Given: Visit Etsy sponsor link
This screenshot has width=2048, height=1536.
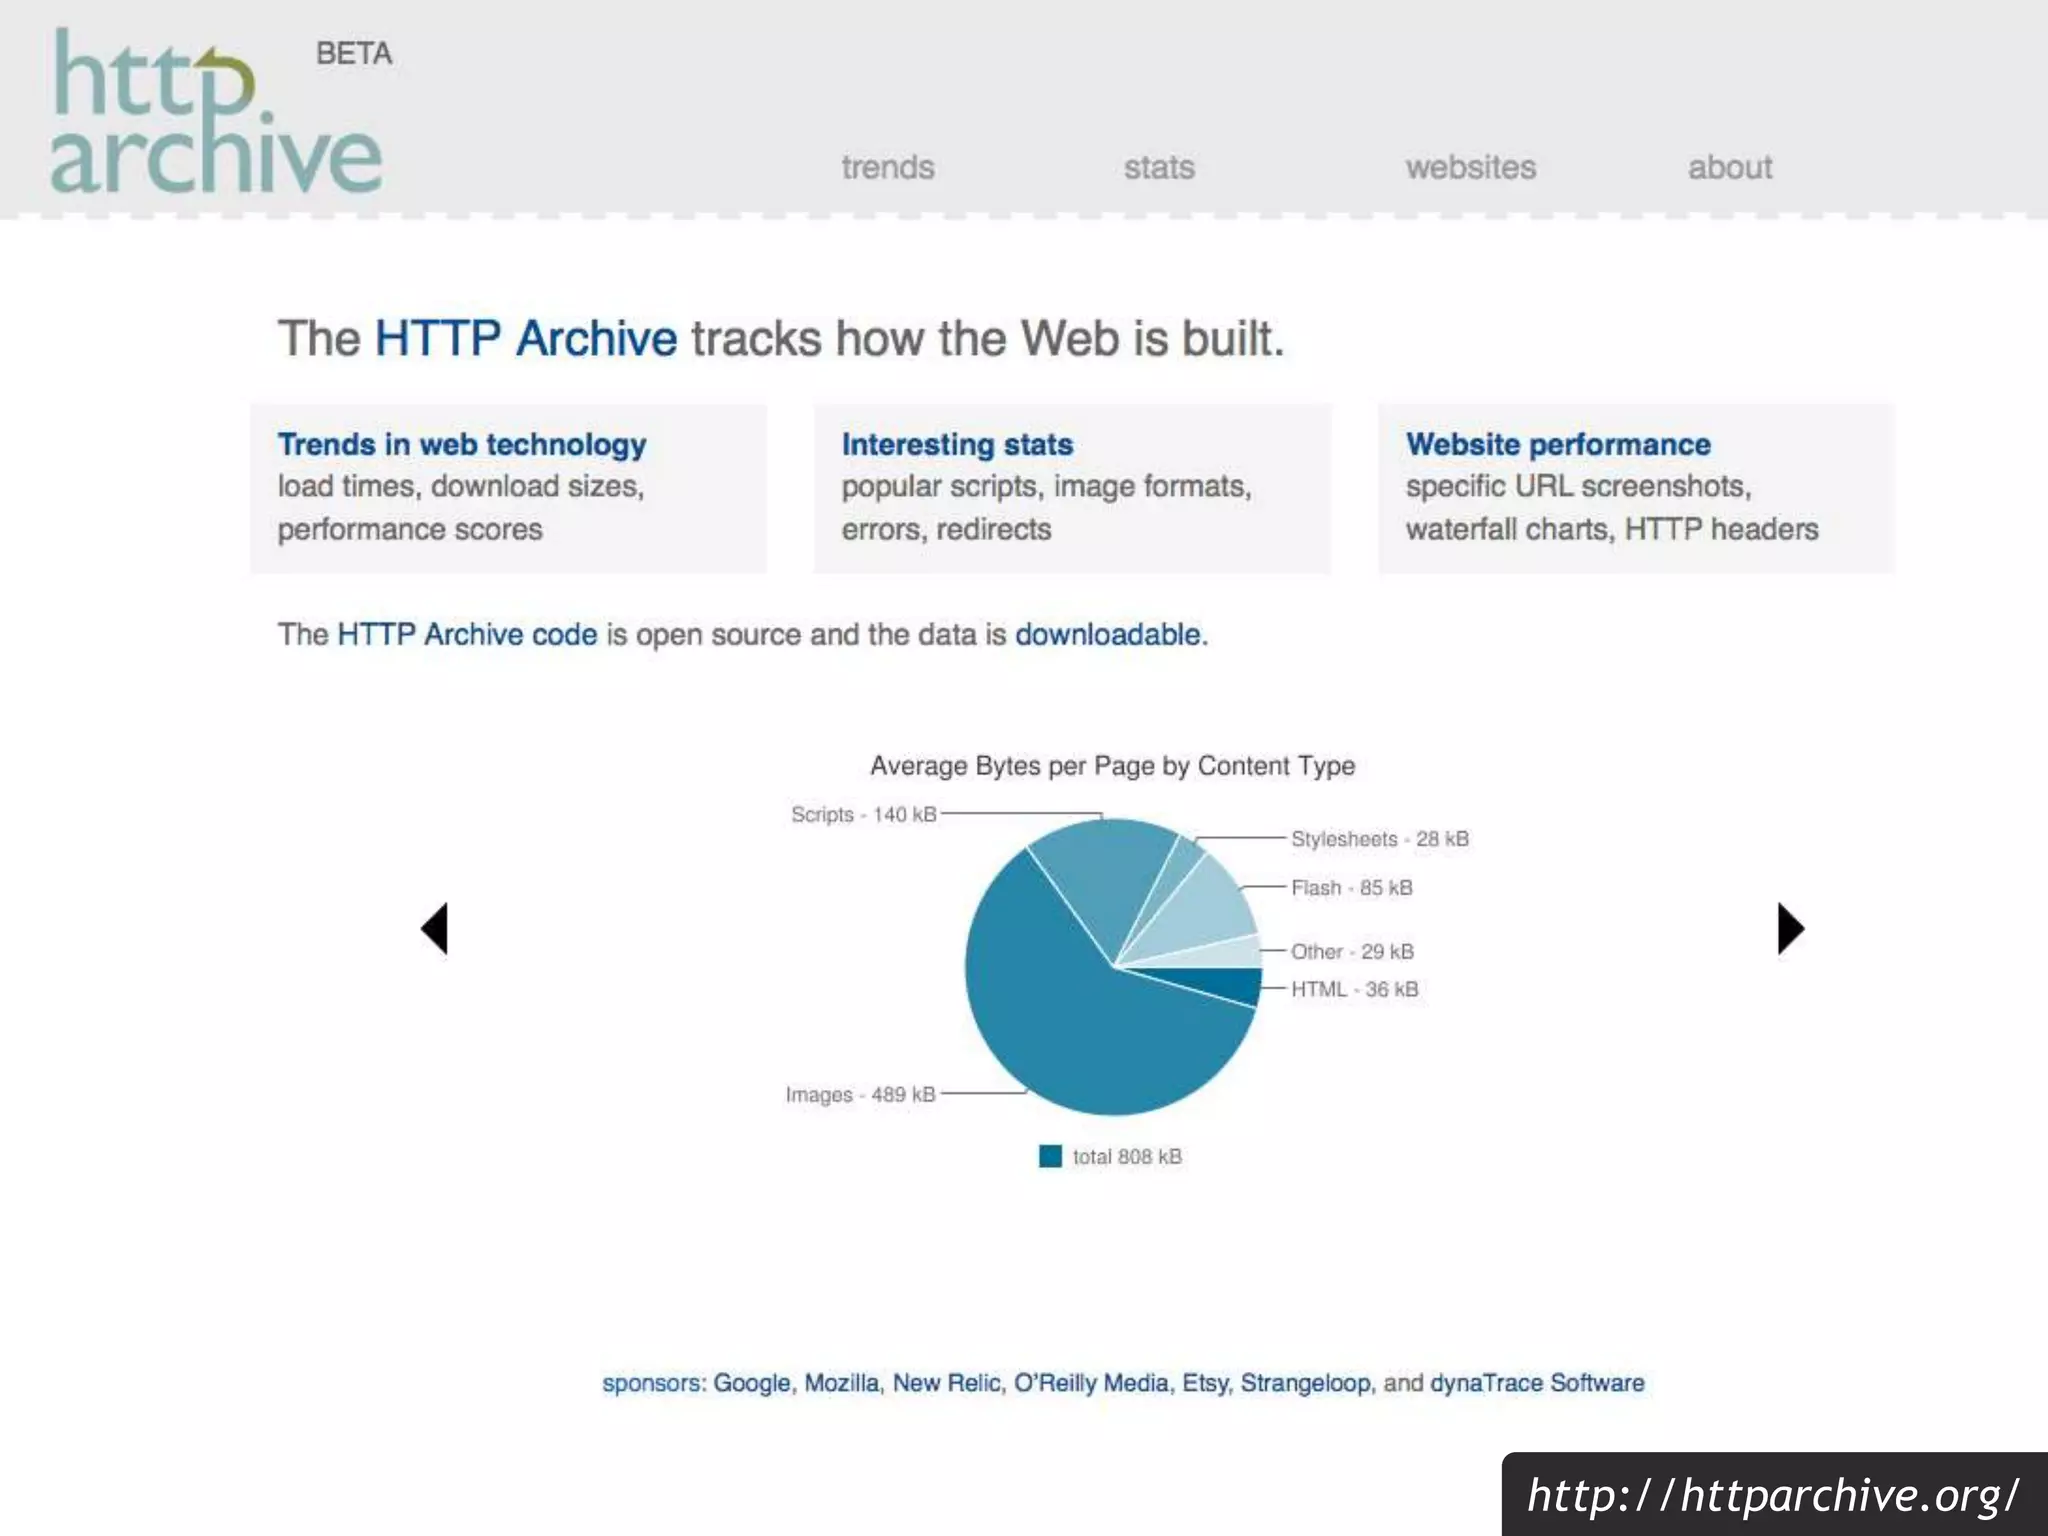Looking at the screenshot, I should (x=1205, y=1383).
